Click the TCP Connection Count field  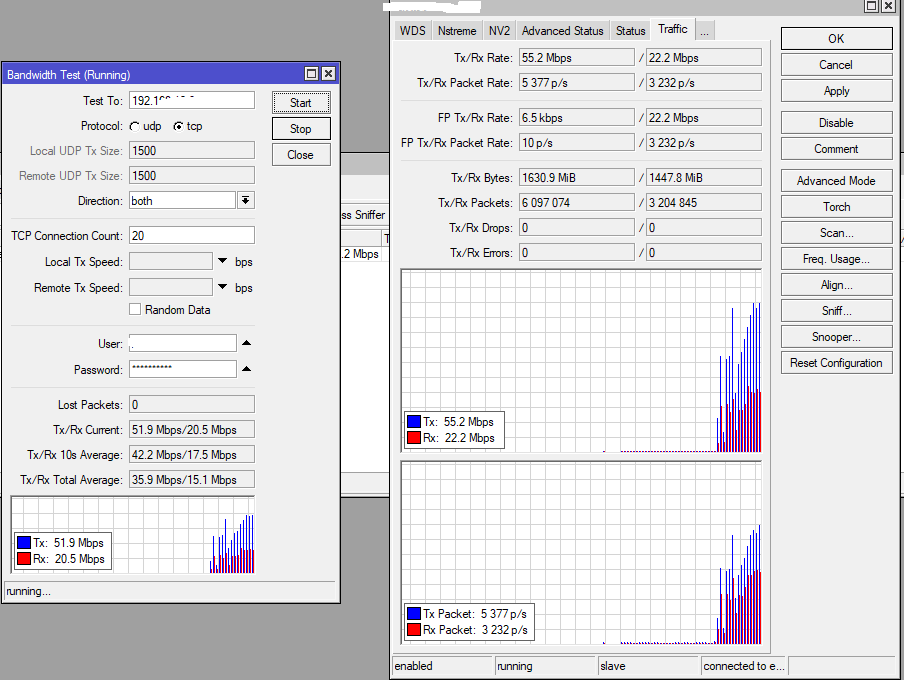tap(191, 236)
